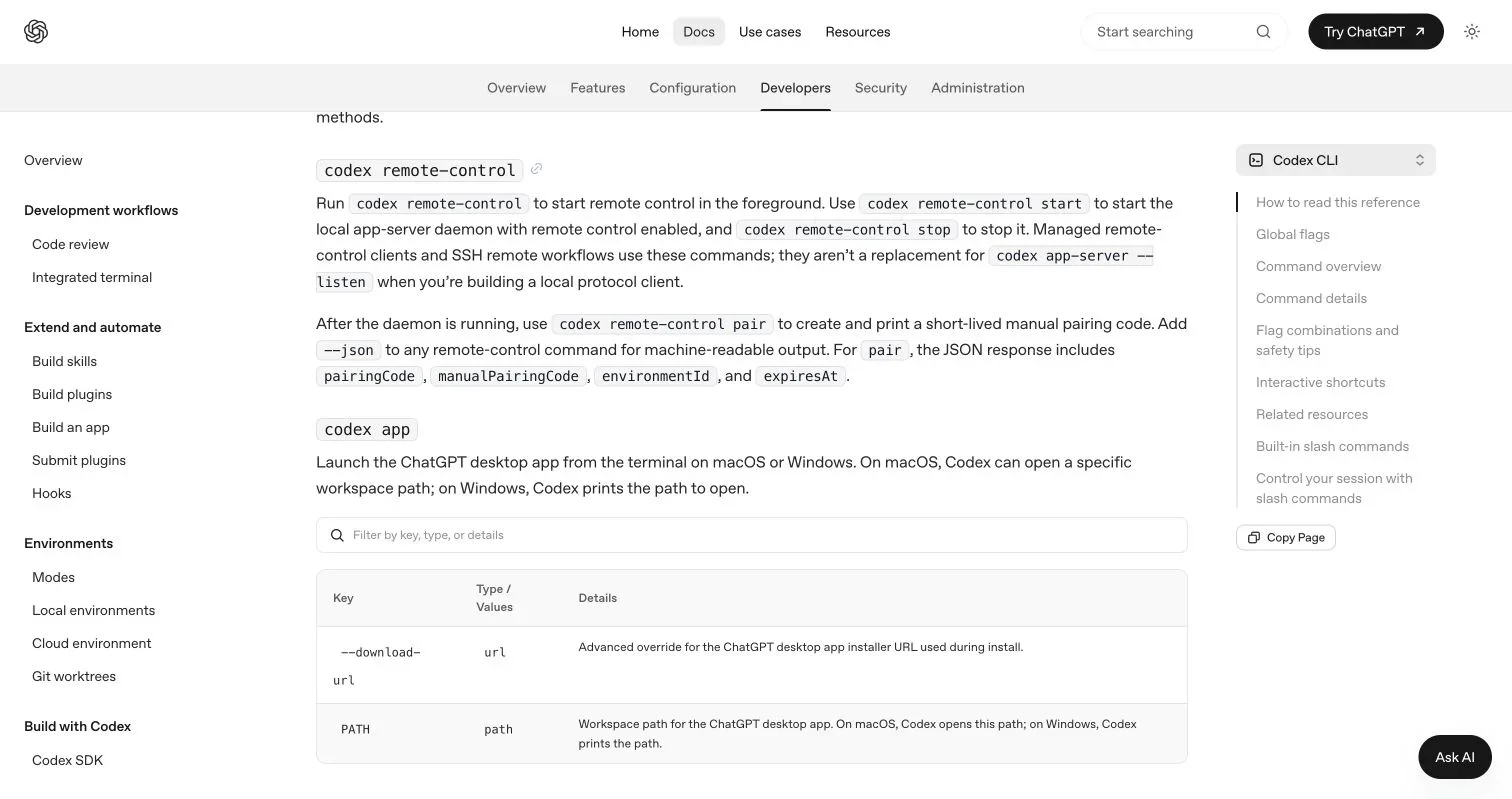
Task: Click the Try ChatGPT button
Action: pyautogui.click(x=1376, y=32)
